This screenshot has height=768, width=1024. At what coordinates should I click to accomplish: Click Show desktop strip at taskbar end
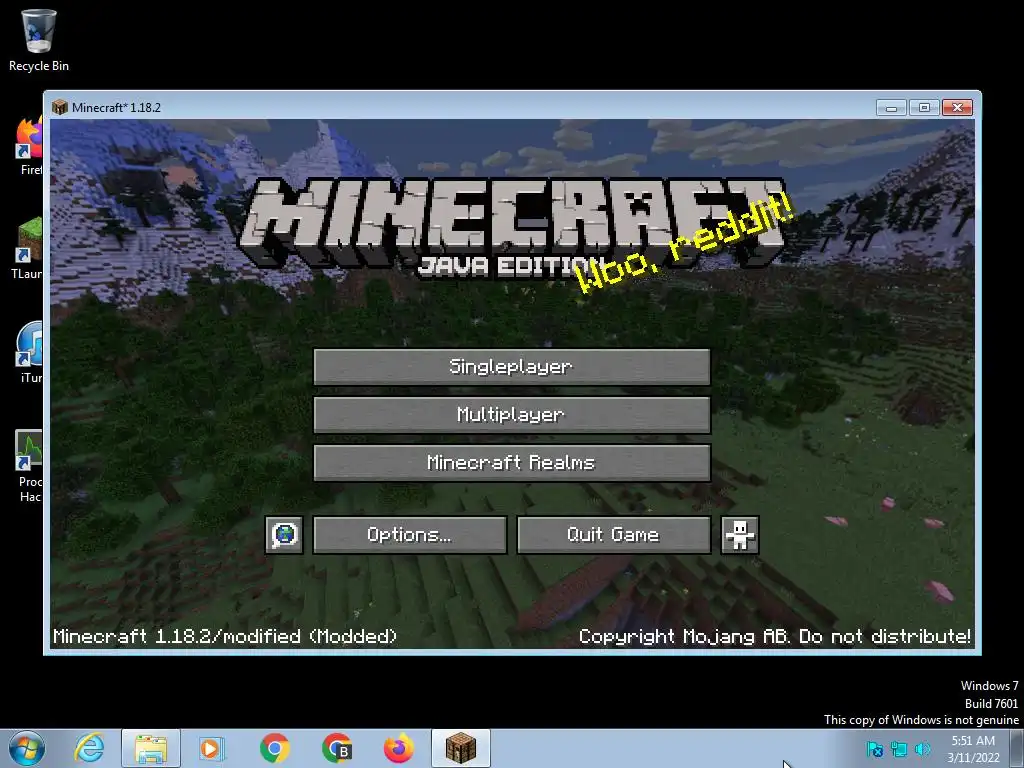1017,749
